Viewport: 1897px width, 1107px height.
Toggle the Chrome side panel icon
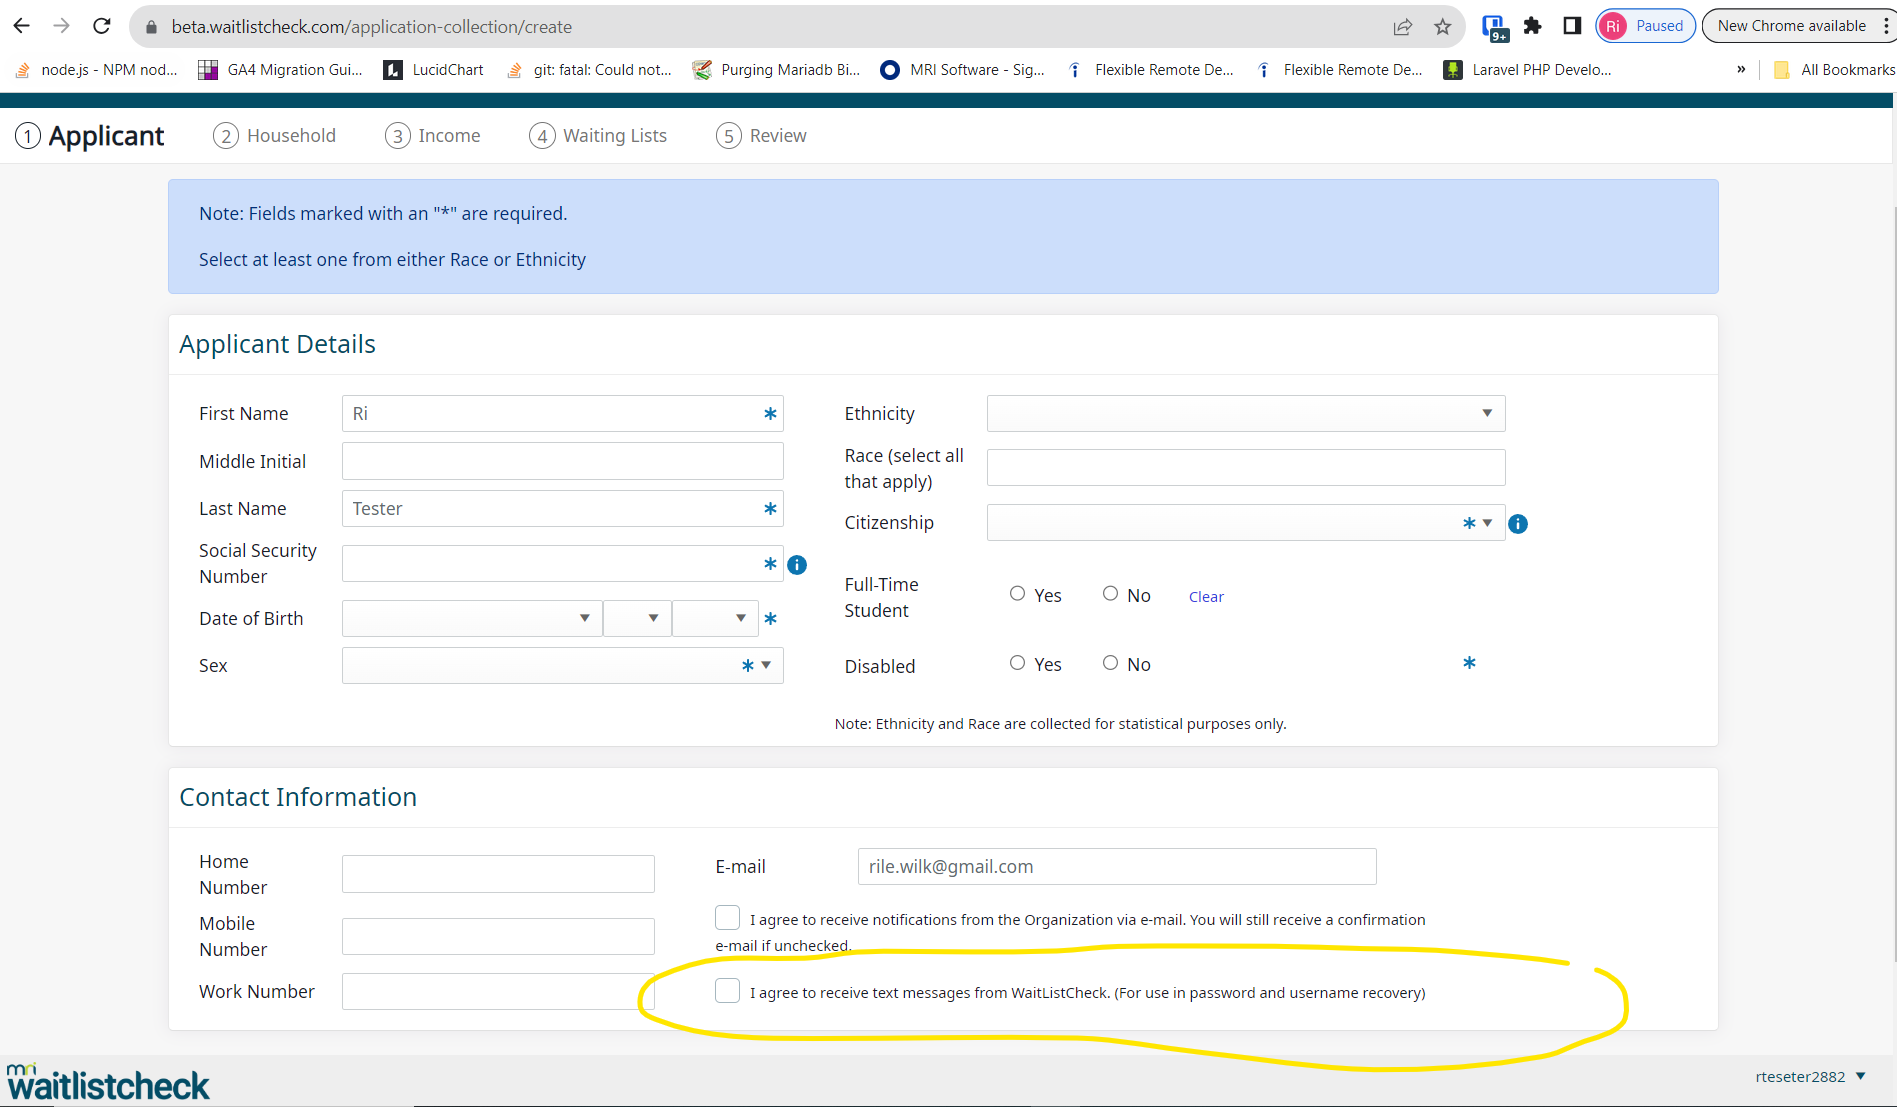(1572, 26)
